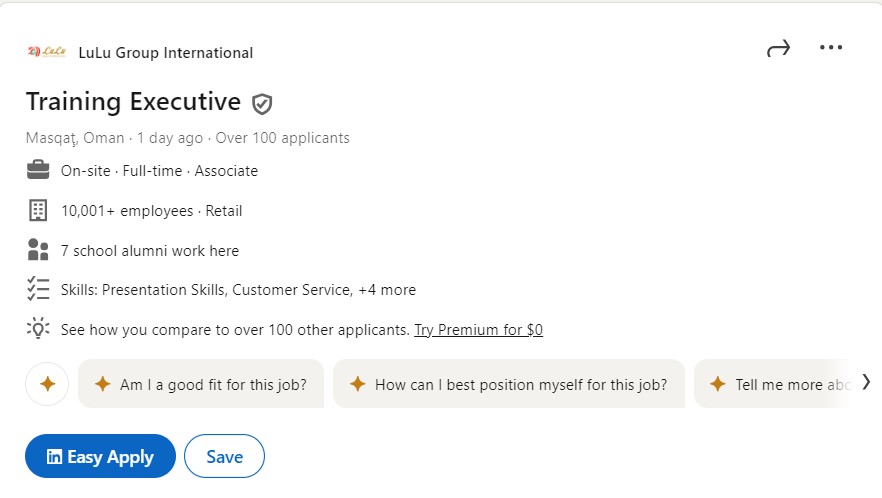Click the people alumni icon
Image resolution: width=882 pixels, height=498 pixels.
(x=38, y=250)
